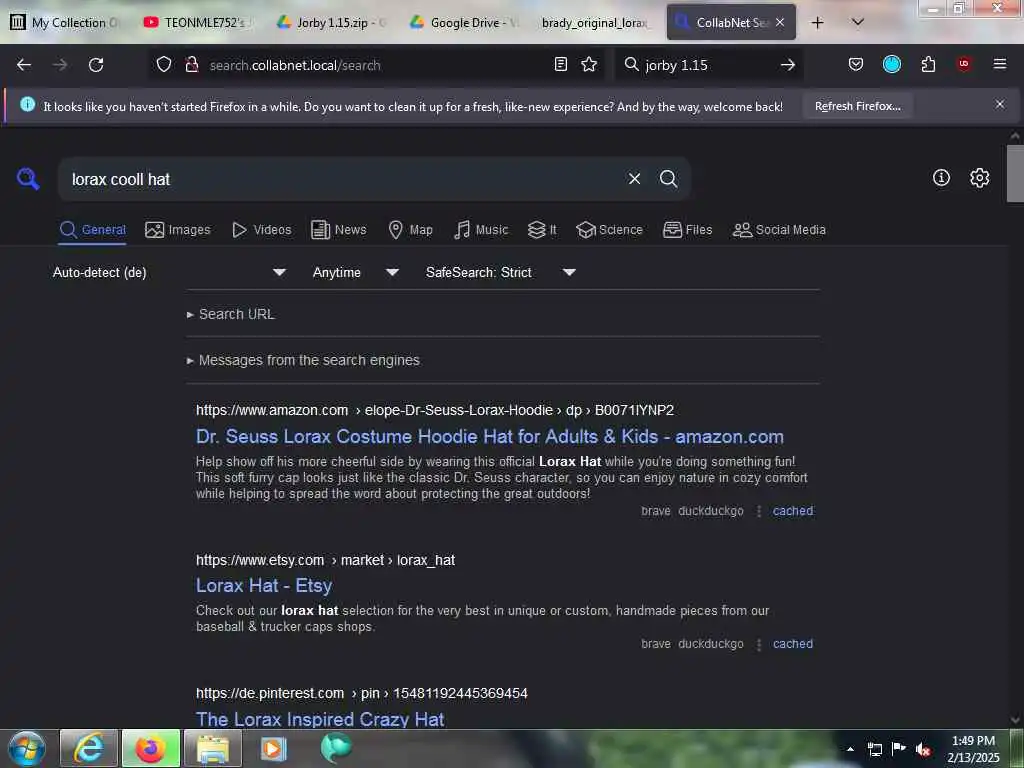This screenshot has width=1024, height=768.
Task: Dismiss the Refresh Firefox notification bar
Action: [999, 104]
